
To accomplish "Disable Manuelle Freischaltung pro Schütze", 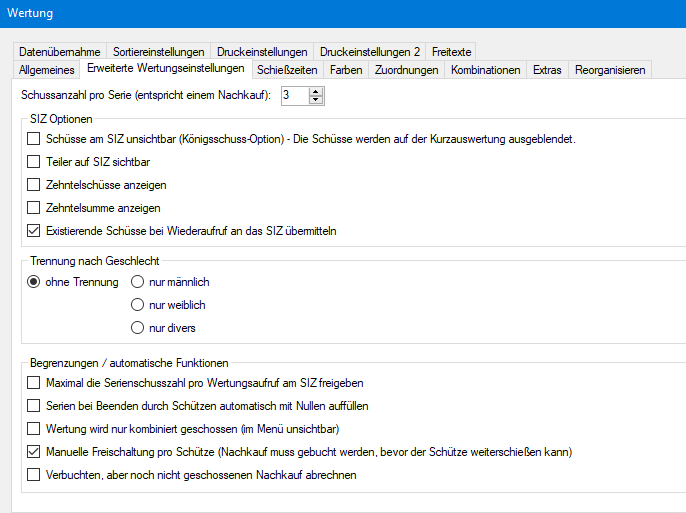I will coord(34,452).
